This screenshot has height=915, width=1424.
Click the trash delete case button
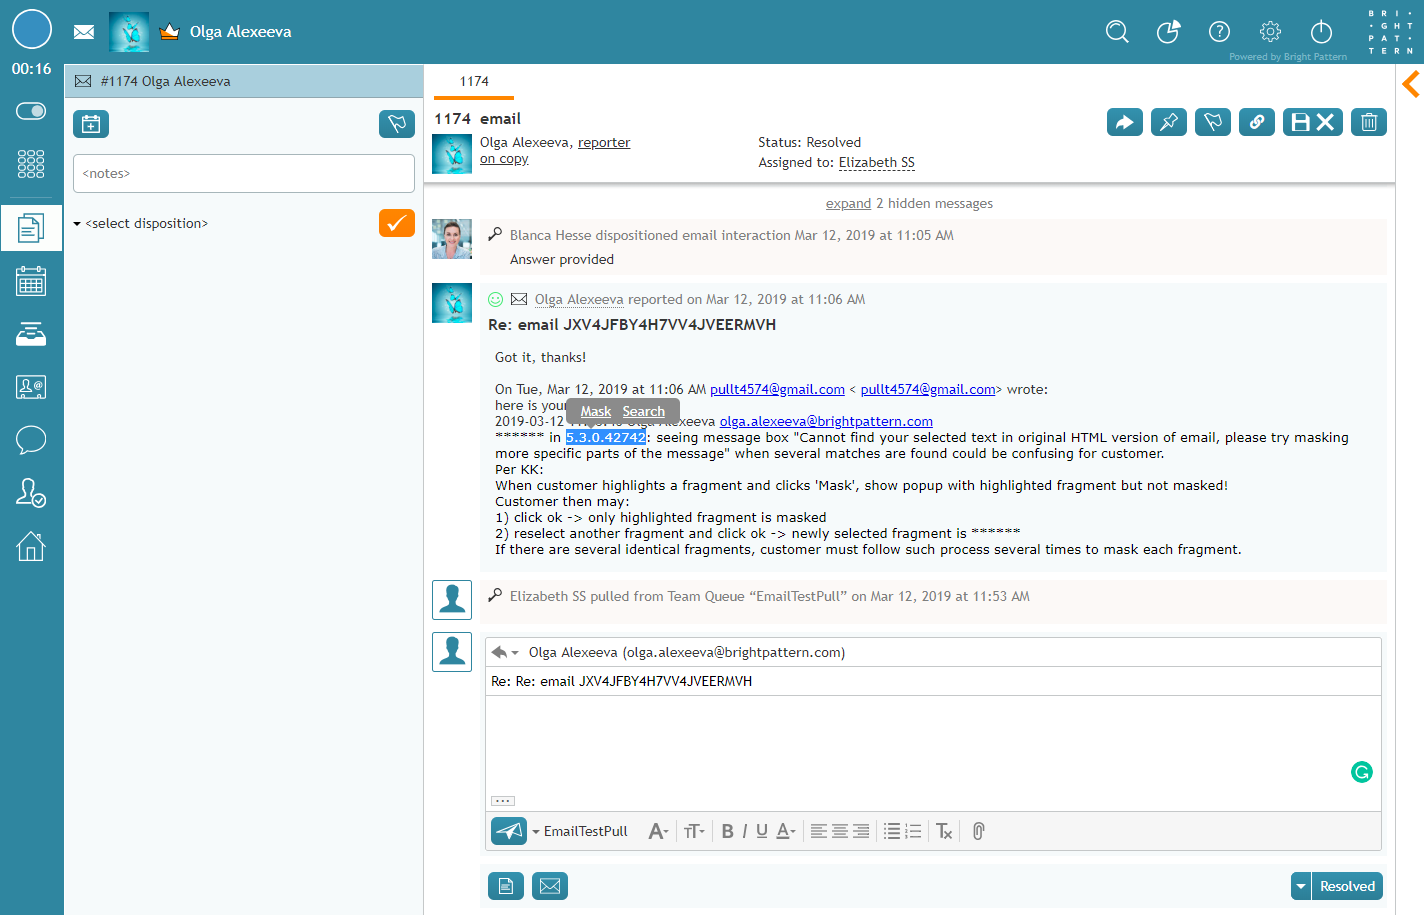pos(1369,122)
